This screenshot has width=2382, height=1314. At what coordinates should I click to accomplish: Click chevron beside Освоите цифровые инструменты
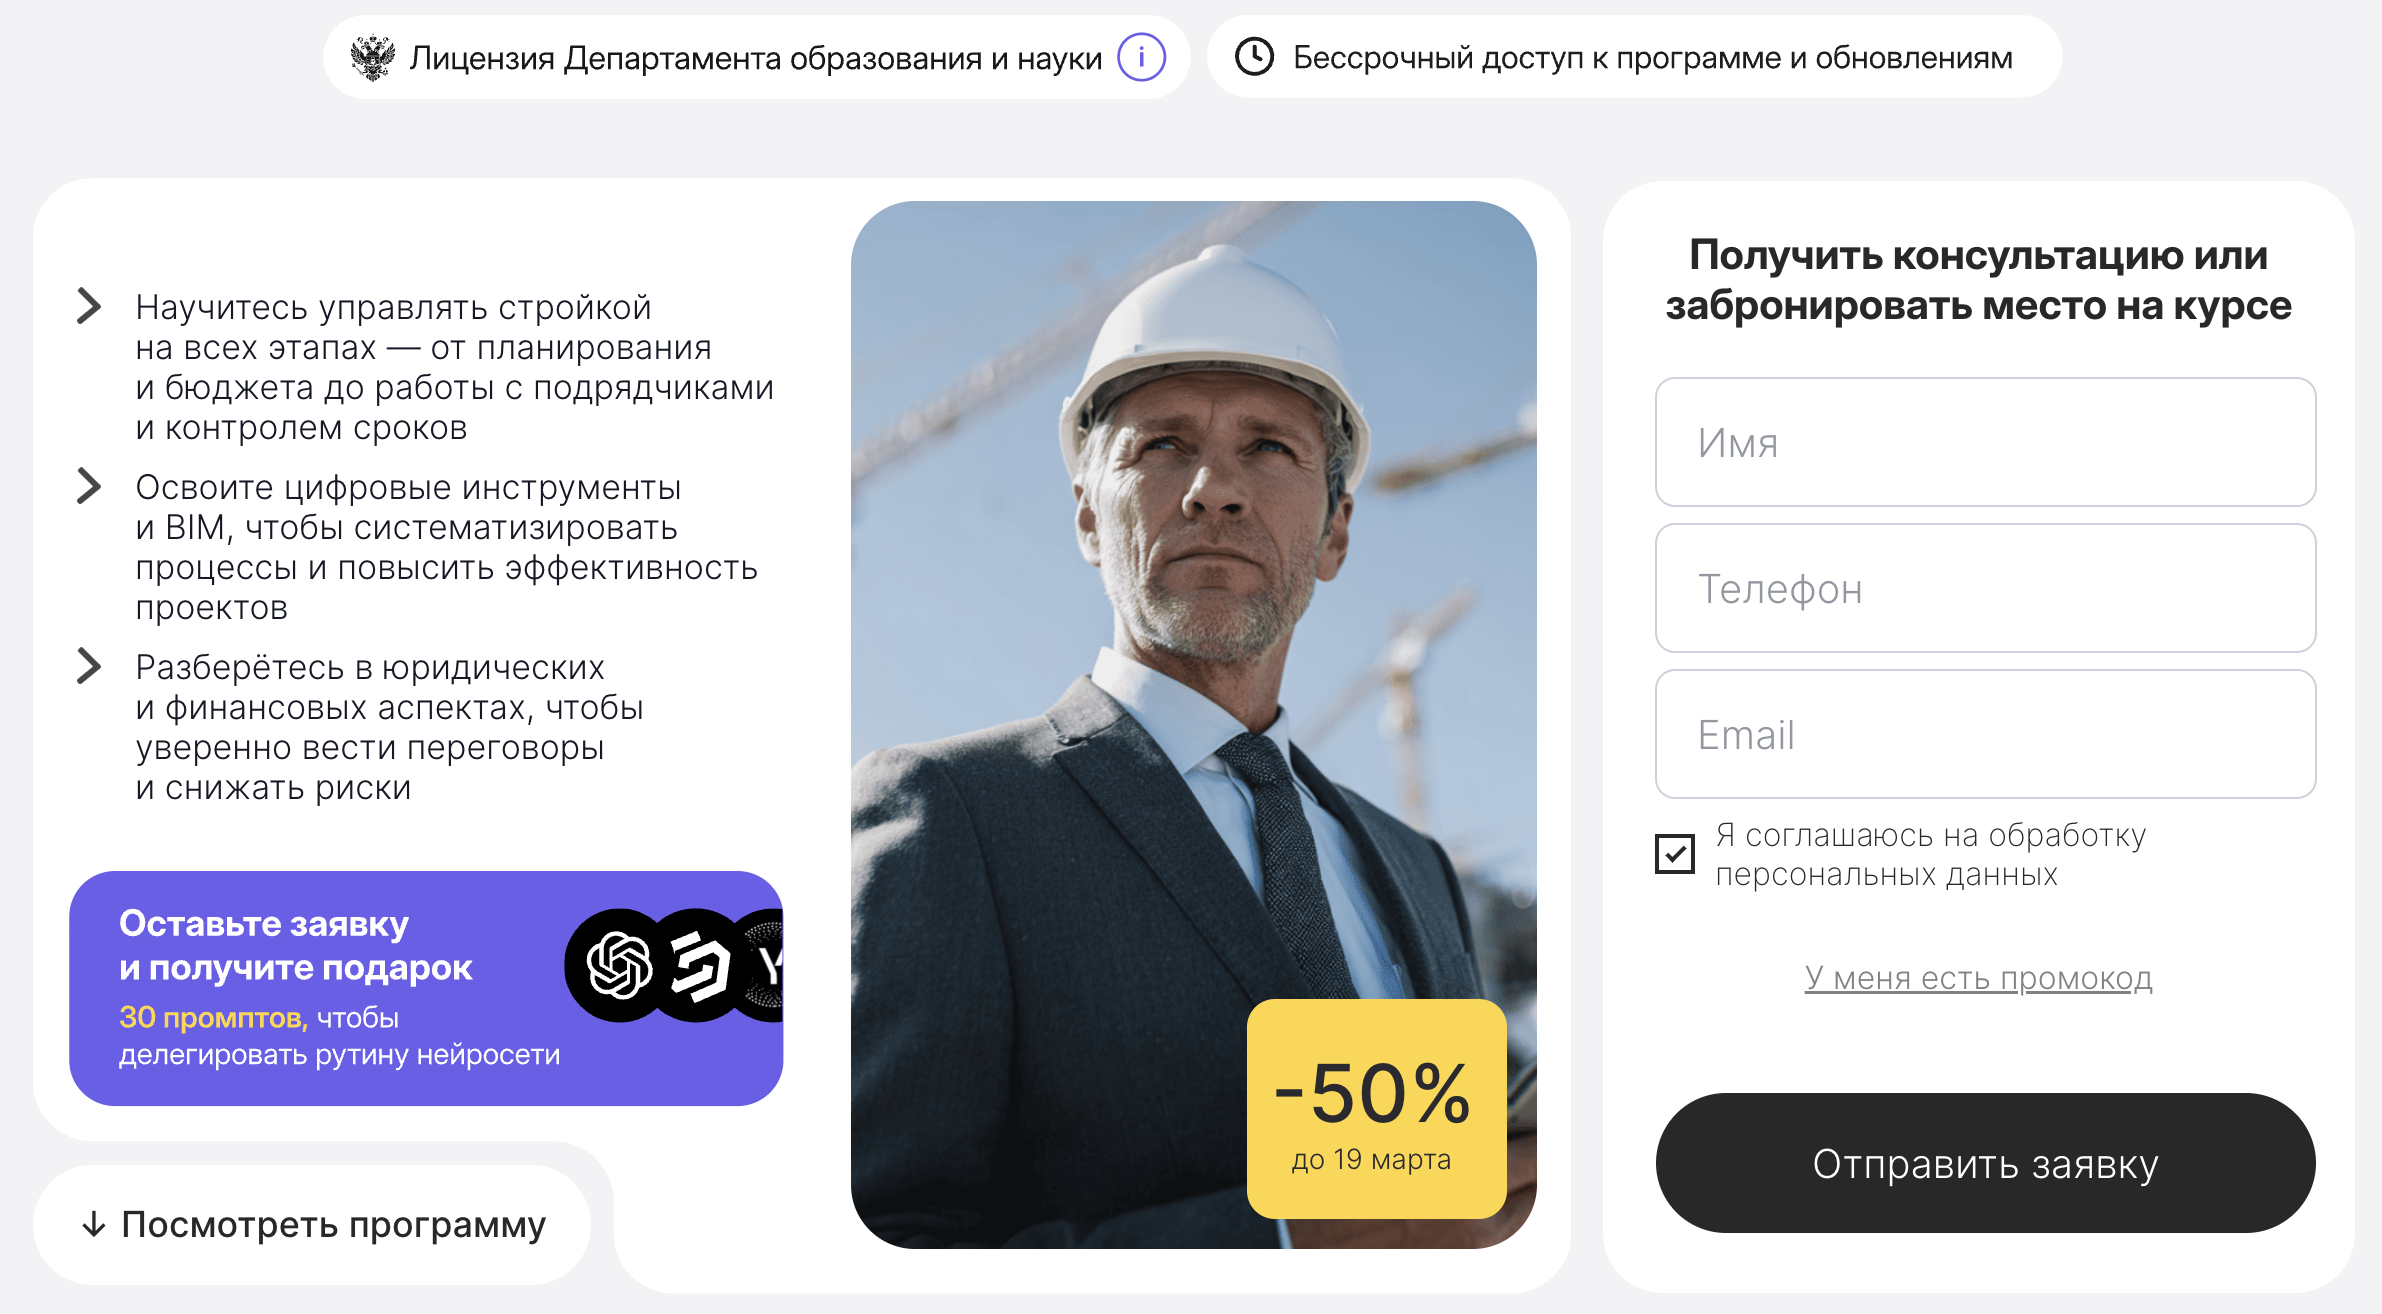point(89,486)
